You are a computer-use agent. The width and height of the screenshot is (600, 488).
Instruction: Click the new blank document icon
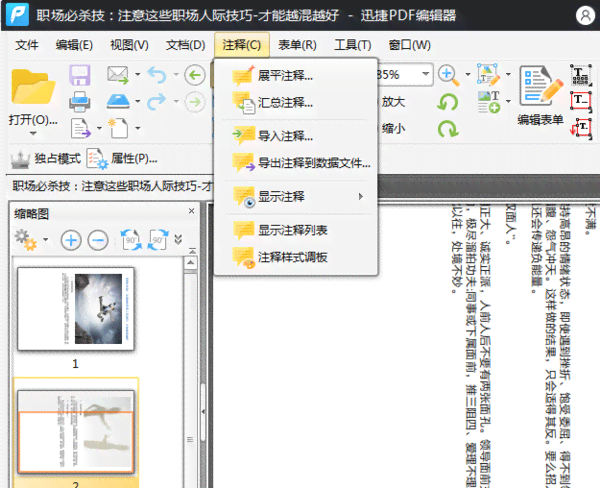click(x=118, y=128)
